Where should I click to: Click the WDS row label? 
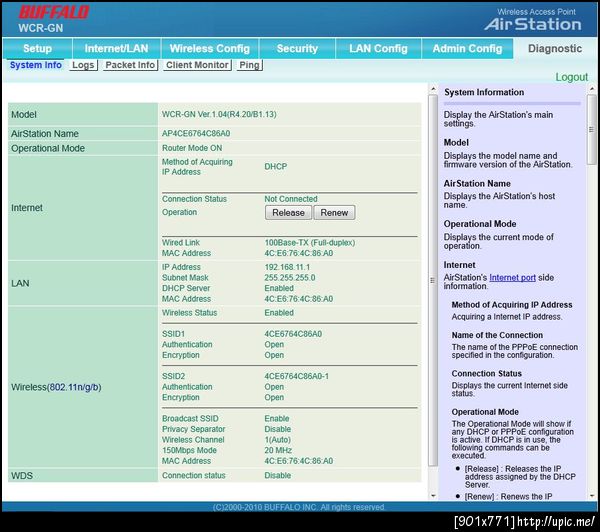[x=22, y=476]
